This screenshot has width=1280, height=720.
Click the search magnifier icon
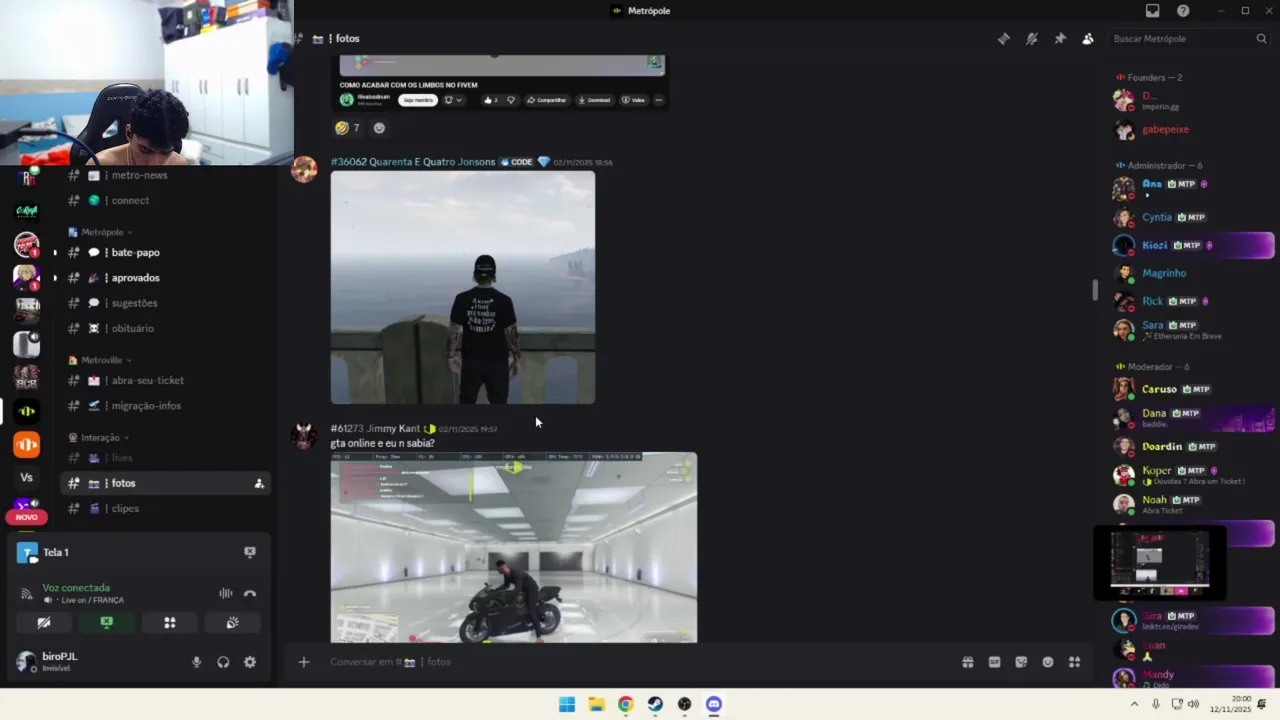[1261, 39]
